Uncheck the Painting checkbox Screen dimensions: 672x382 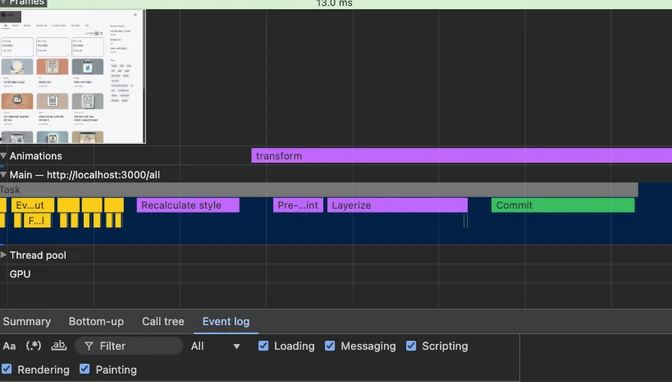coord(85,369)
